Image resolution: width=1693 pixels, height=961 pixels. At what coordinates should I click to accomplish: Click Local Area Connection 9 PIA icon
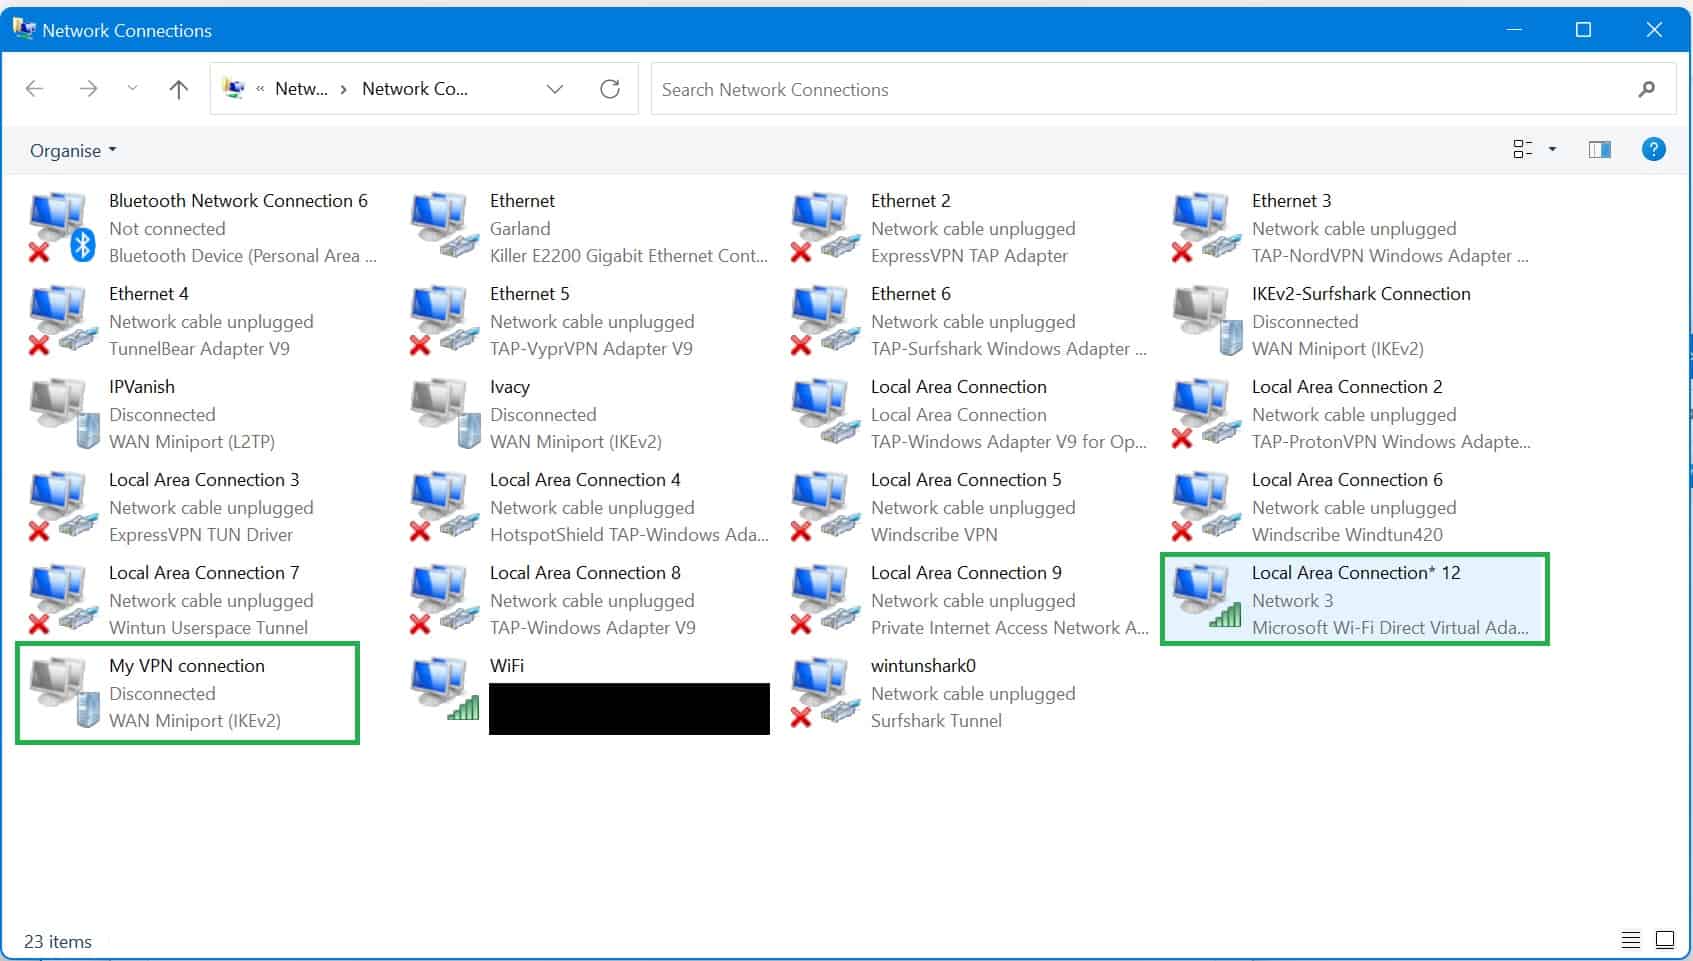[826, 599]
